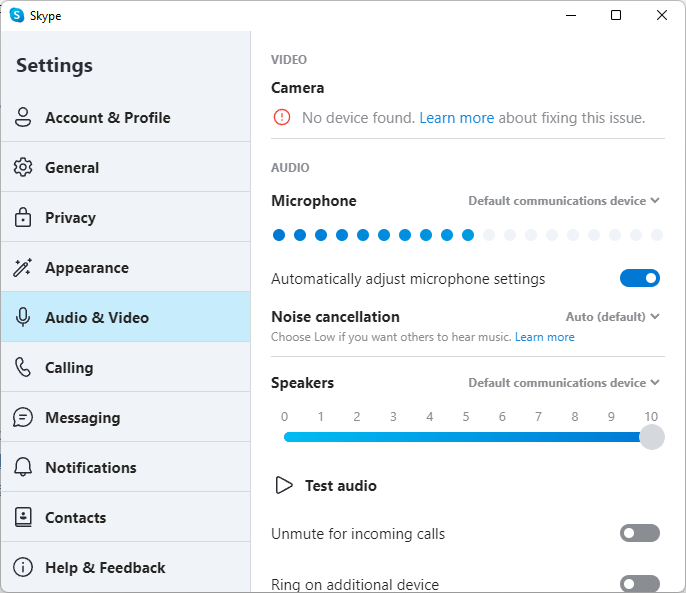Screen dimensions: 686x593
Task: Click the camera warning alert icon
Action: click(282, 117)
